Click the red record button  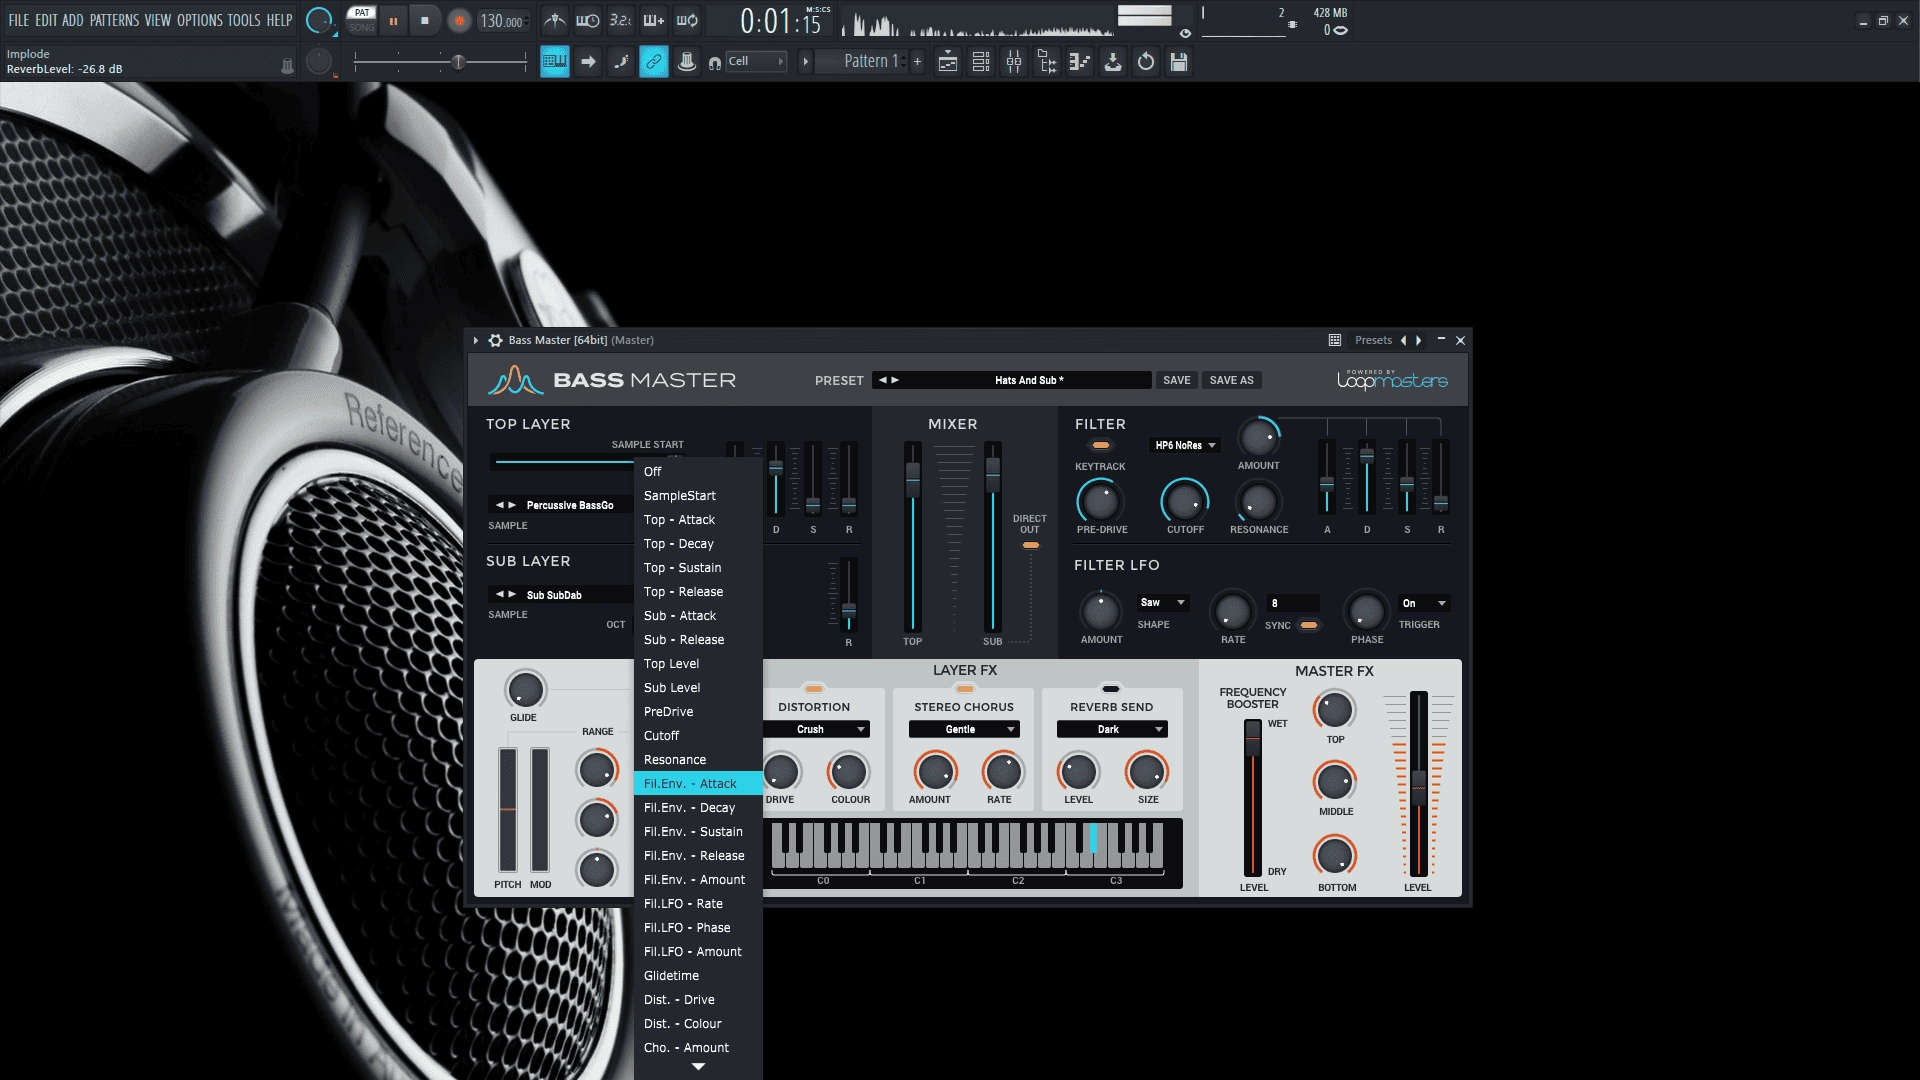point(459,21)
